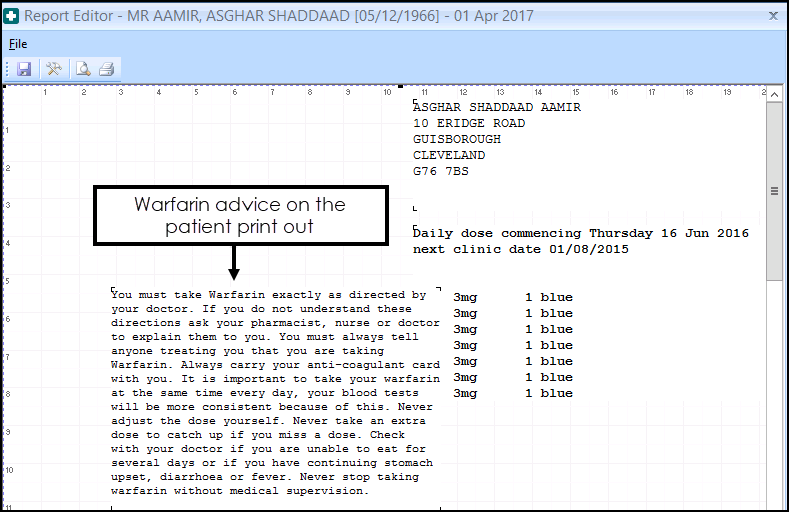789x512 pixels.
Task: Click the last '3mg 1 blue' dose row
Action: tap(513, 393)
